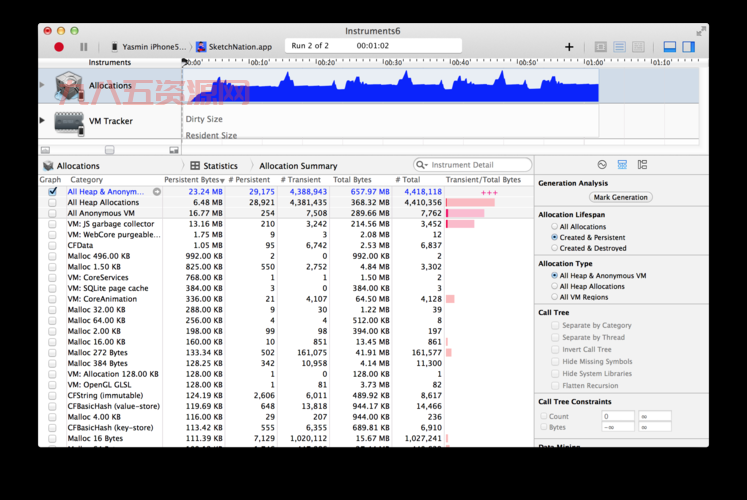The image size is (747, 500).
Task: Open the display settings inspector icon
Action: pos(622,165)
